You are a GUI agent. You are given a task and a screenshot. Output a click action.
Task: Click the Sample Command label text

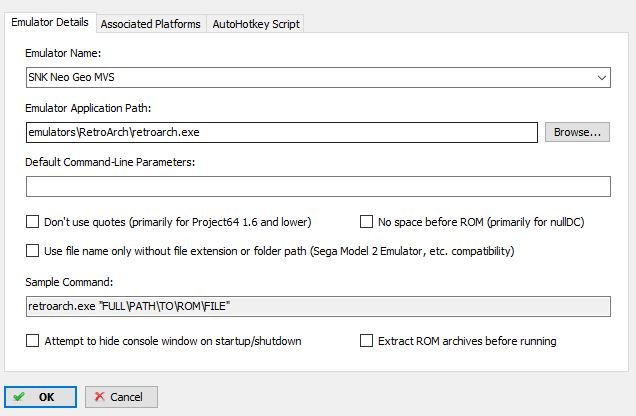coord(69,282)
